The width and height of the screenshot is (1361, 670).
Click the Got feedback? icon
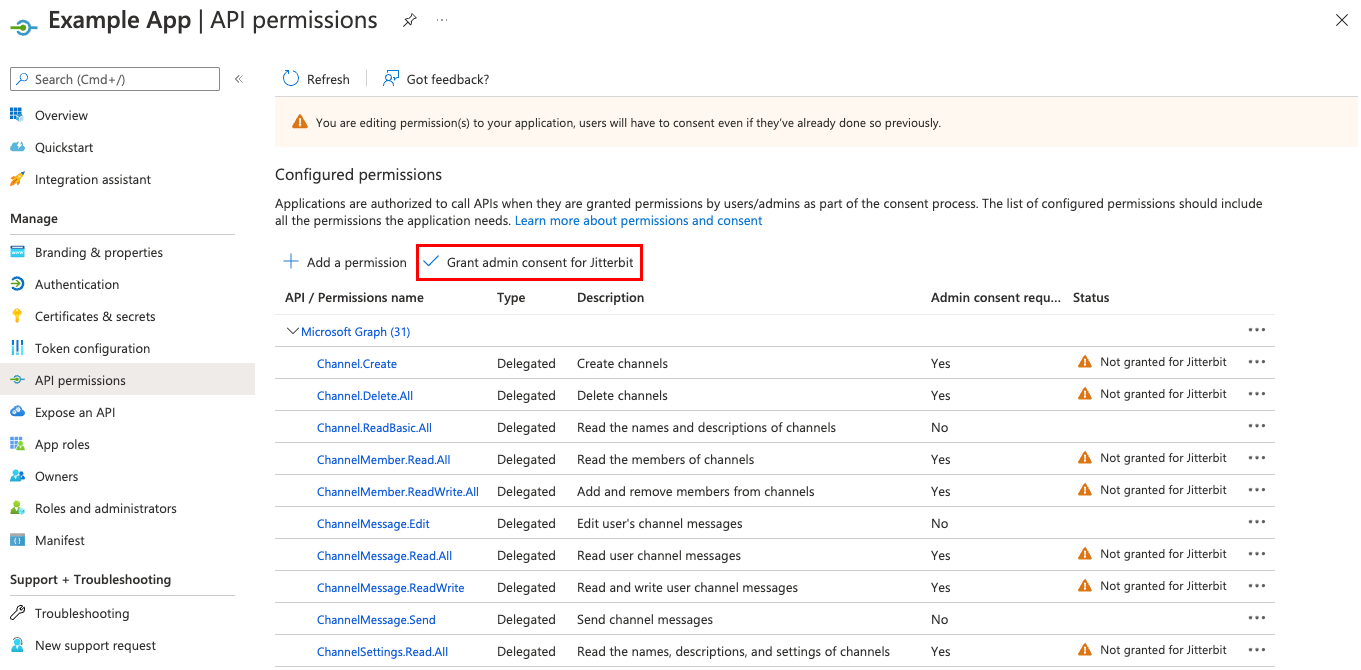click(x=393, y=78)
